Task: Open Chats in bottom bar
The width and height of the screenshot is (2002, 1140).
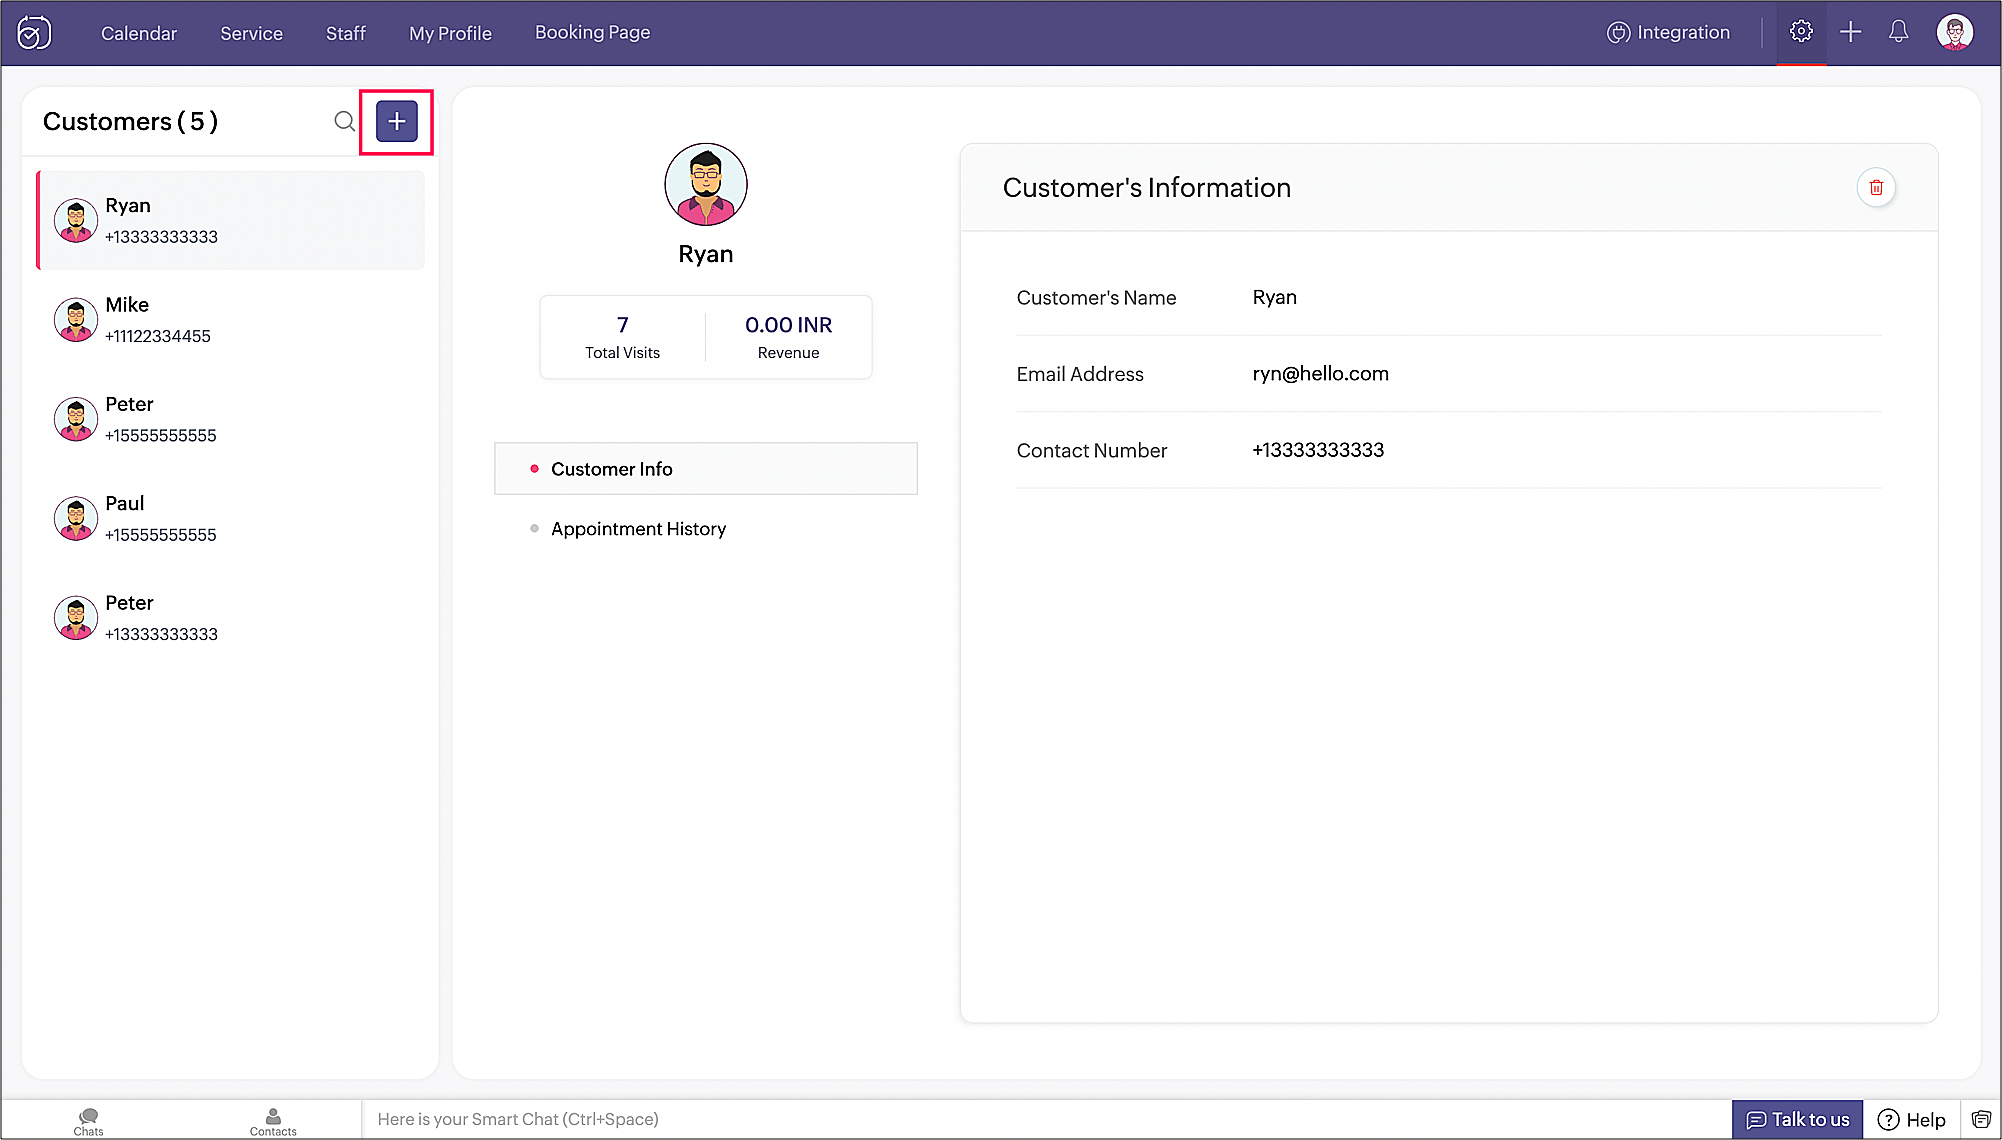Action: [x=88, y=1121]
